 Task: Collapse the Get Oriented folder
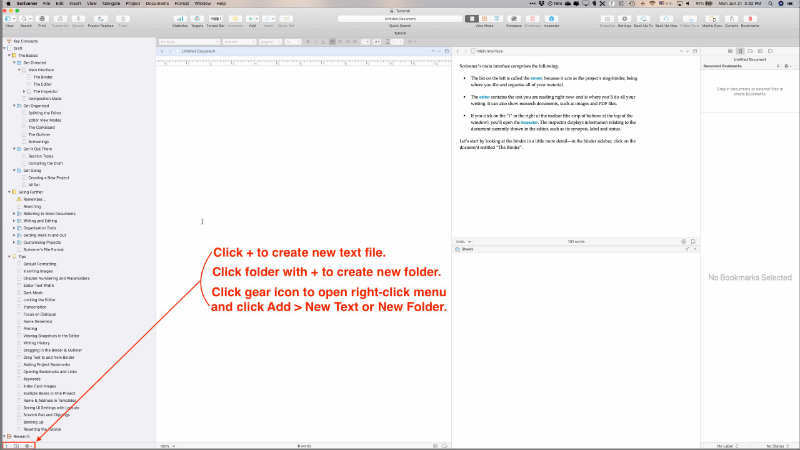[x=14, y=63]
